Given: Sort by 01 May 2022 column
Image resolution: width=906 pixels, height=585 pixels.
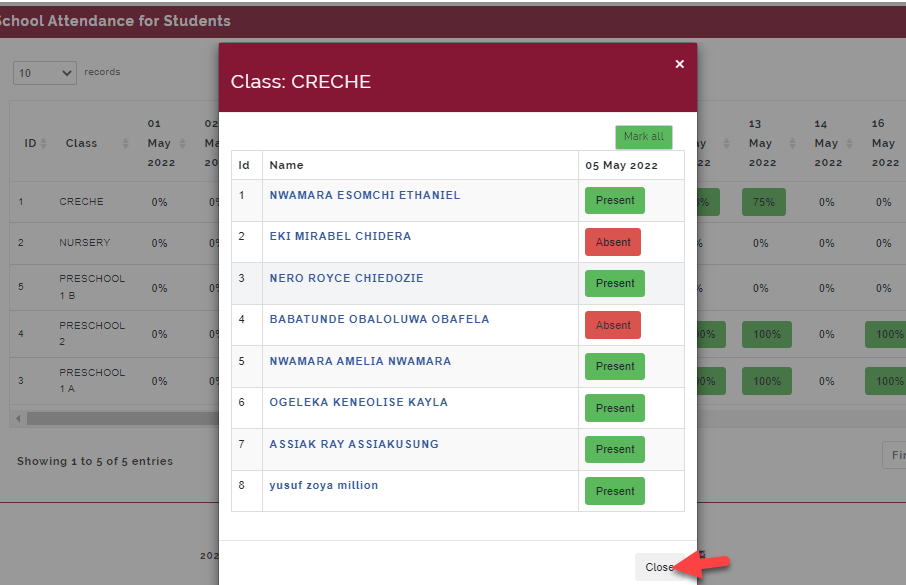Looking at the screenshot, I should pyautogui.click(x=164, y=143).
